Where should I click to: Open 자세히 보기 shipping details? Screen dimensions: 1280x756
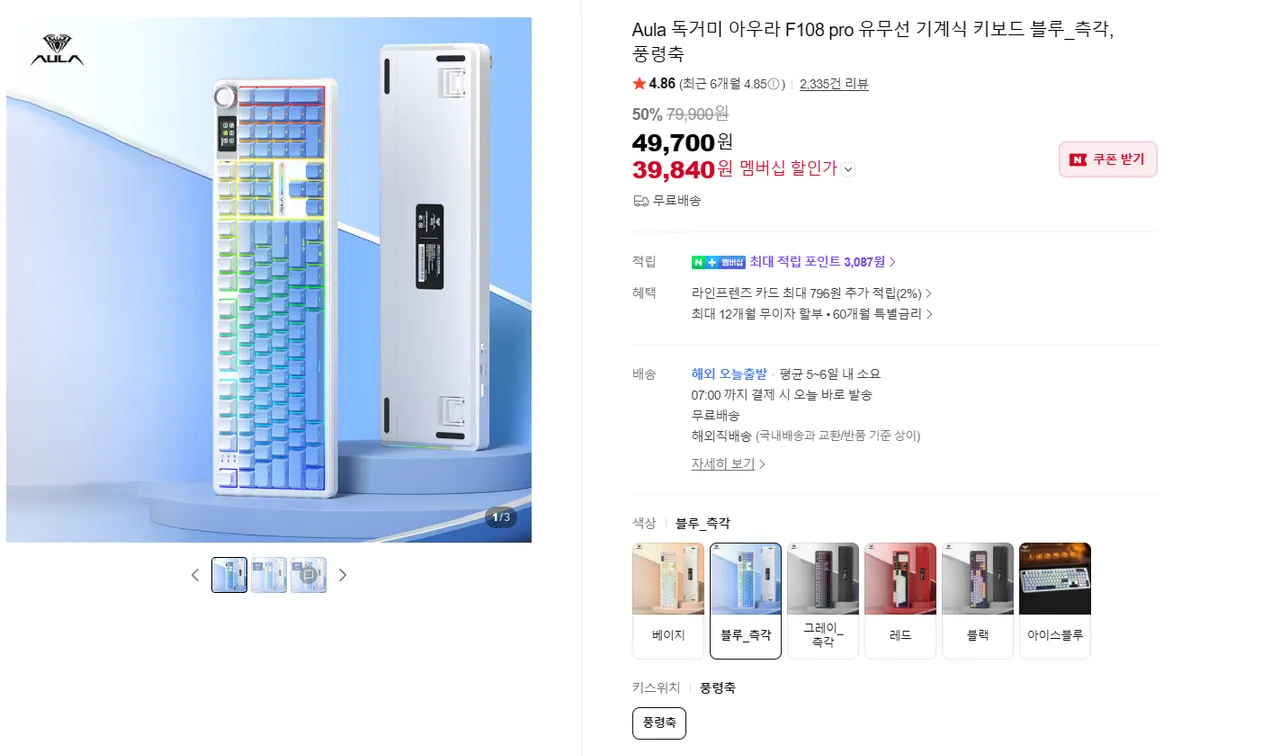[x=728, y=464]
